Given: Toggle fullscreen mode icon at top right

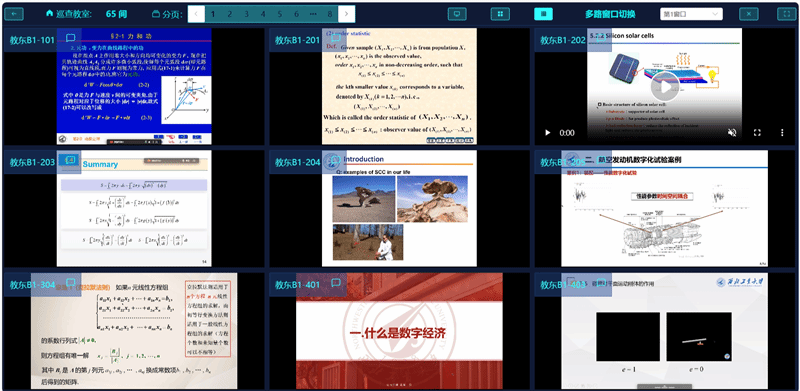Looking at the screenshot, I should [786, 14].
